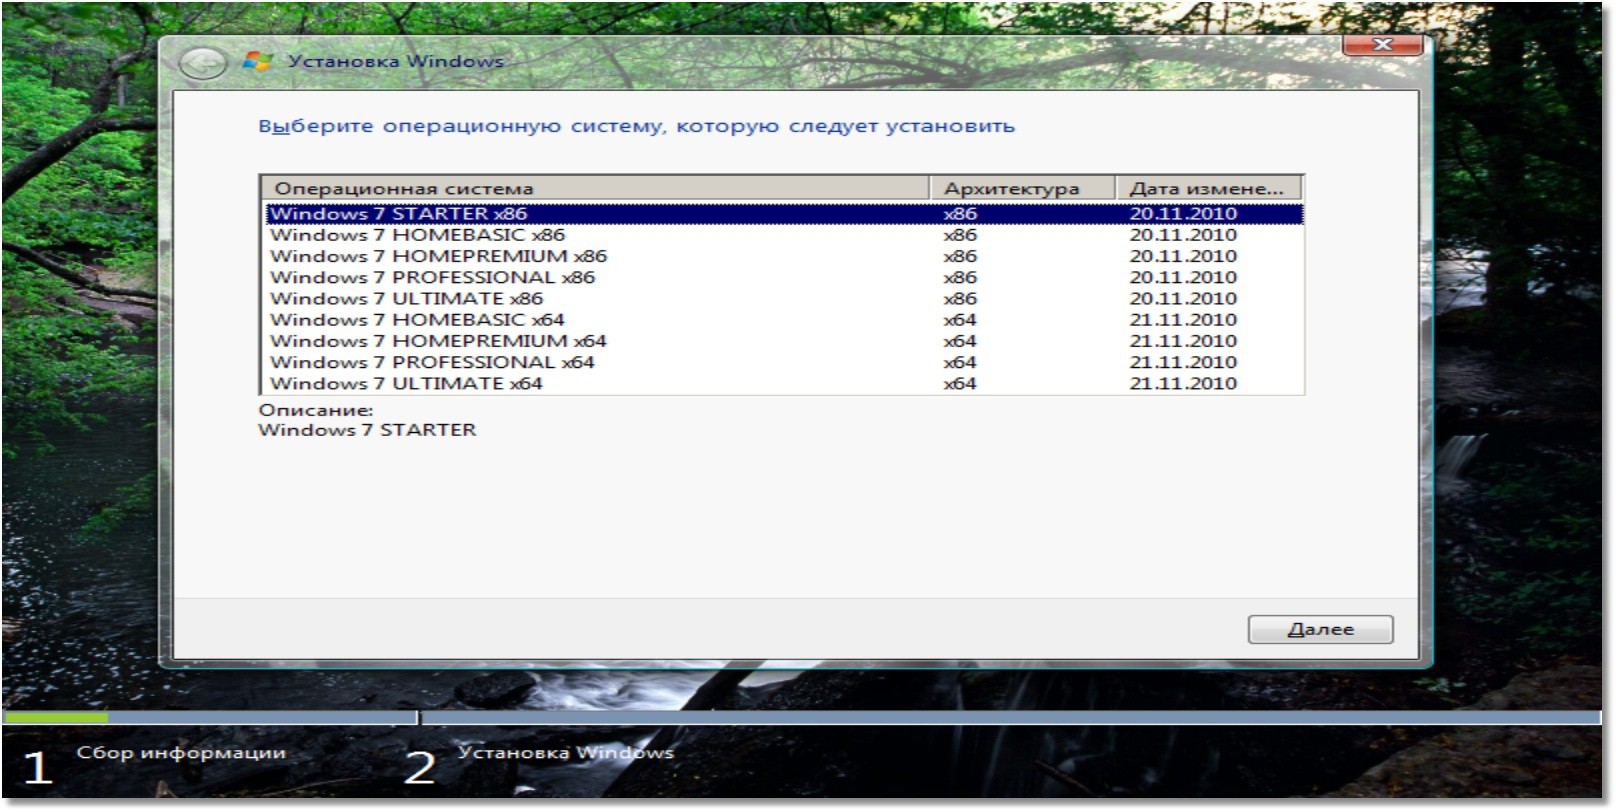Click the green installation progress bar
Screen dimensions: 1616x812
coord(56,717)
